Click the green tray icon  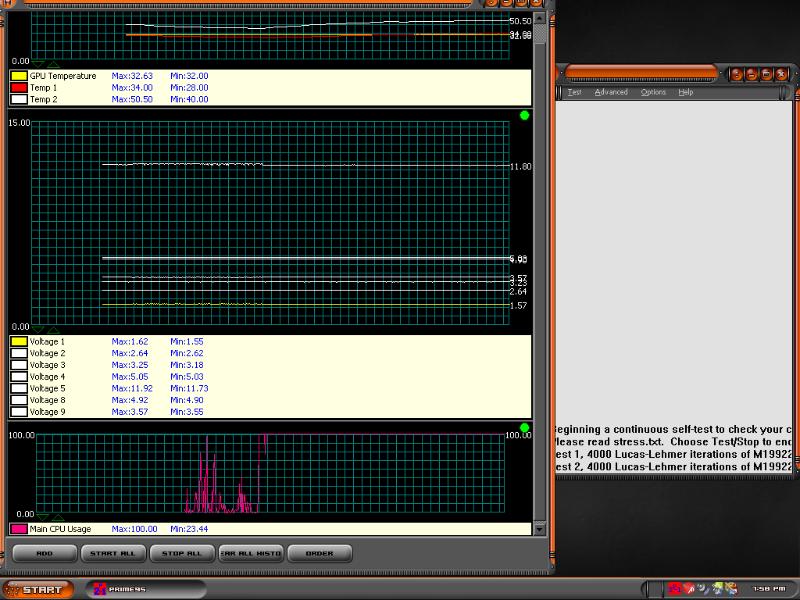[718, 588]
